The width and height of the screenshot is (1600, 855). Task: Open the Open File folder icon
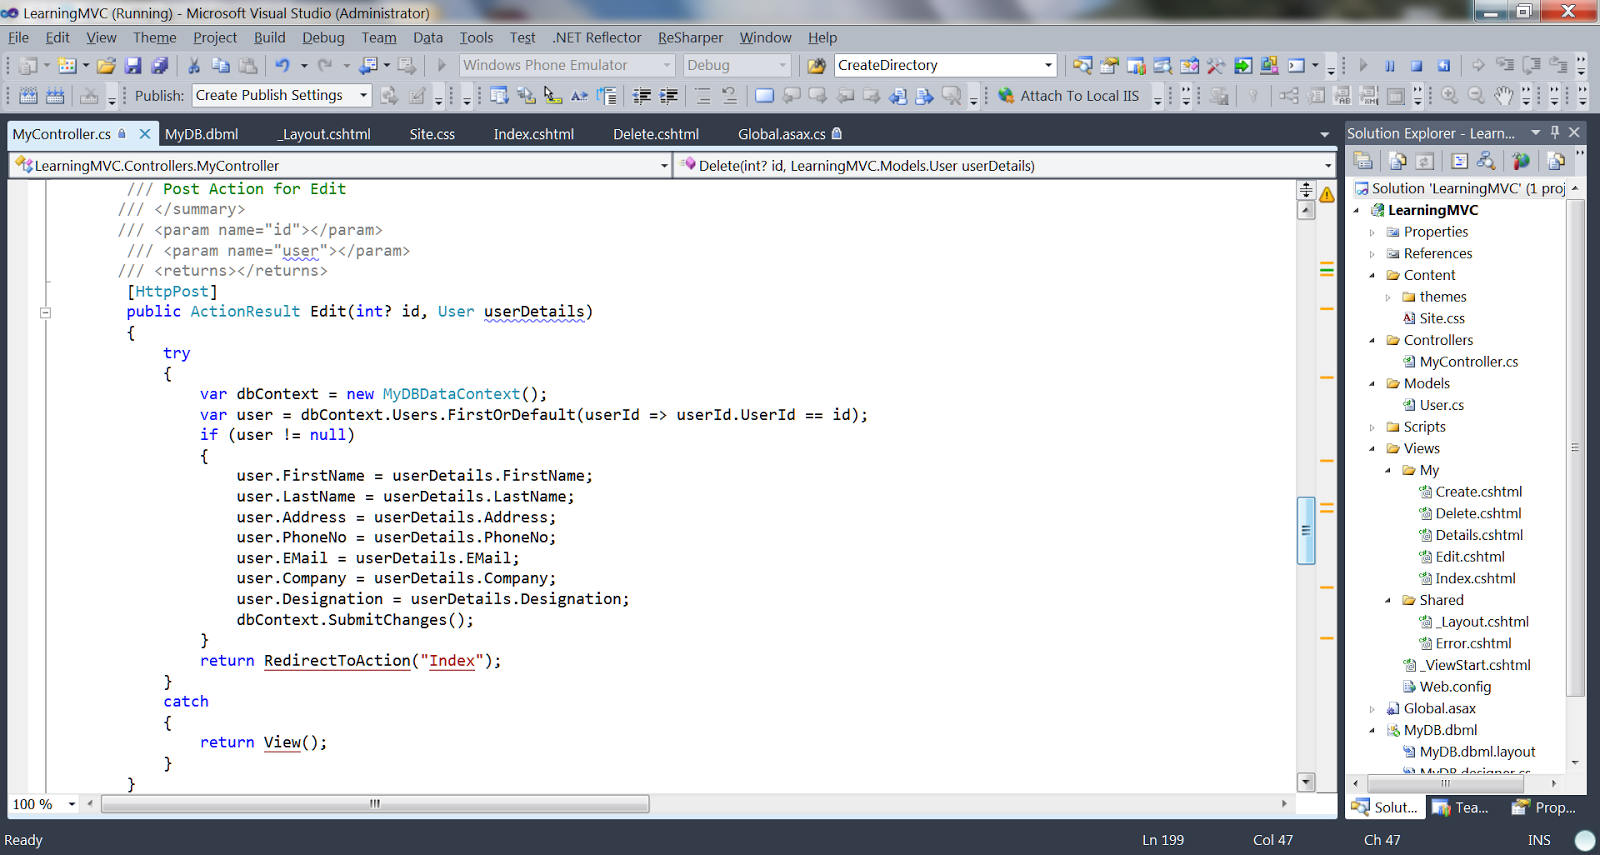106,66
